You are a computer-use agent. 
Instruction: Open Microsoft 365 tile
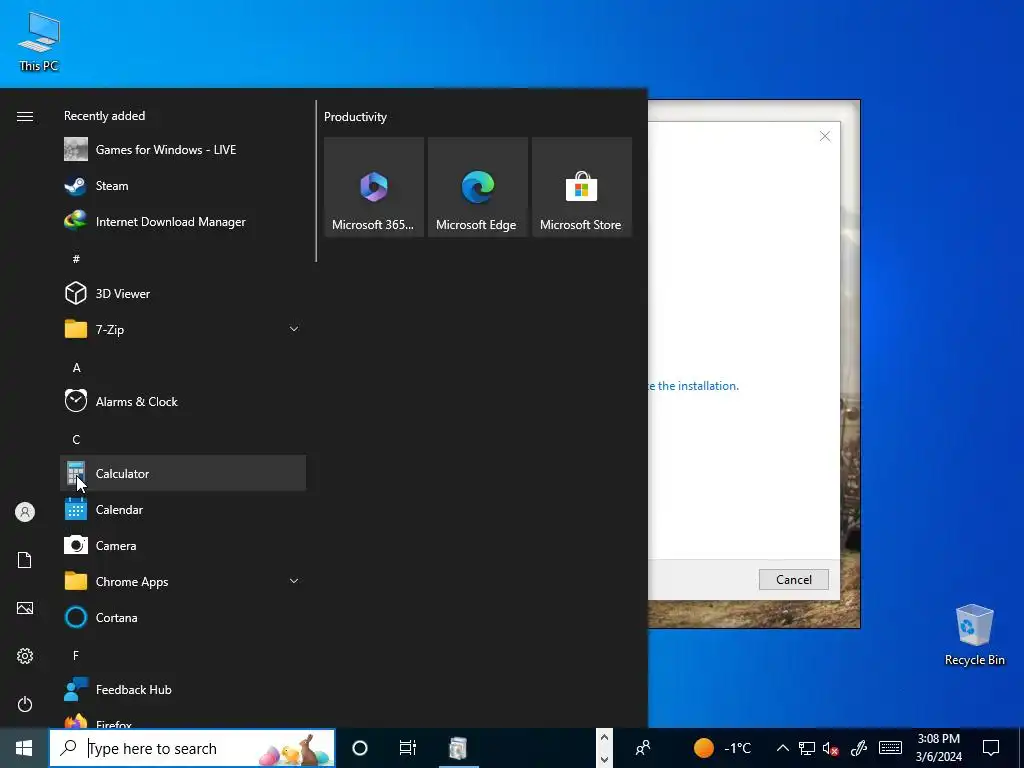coord(374,187)
